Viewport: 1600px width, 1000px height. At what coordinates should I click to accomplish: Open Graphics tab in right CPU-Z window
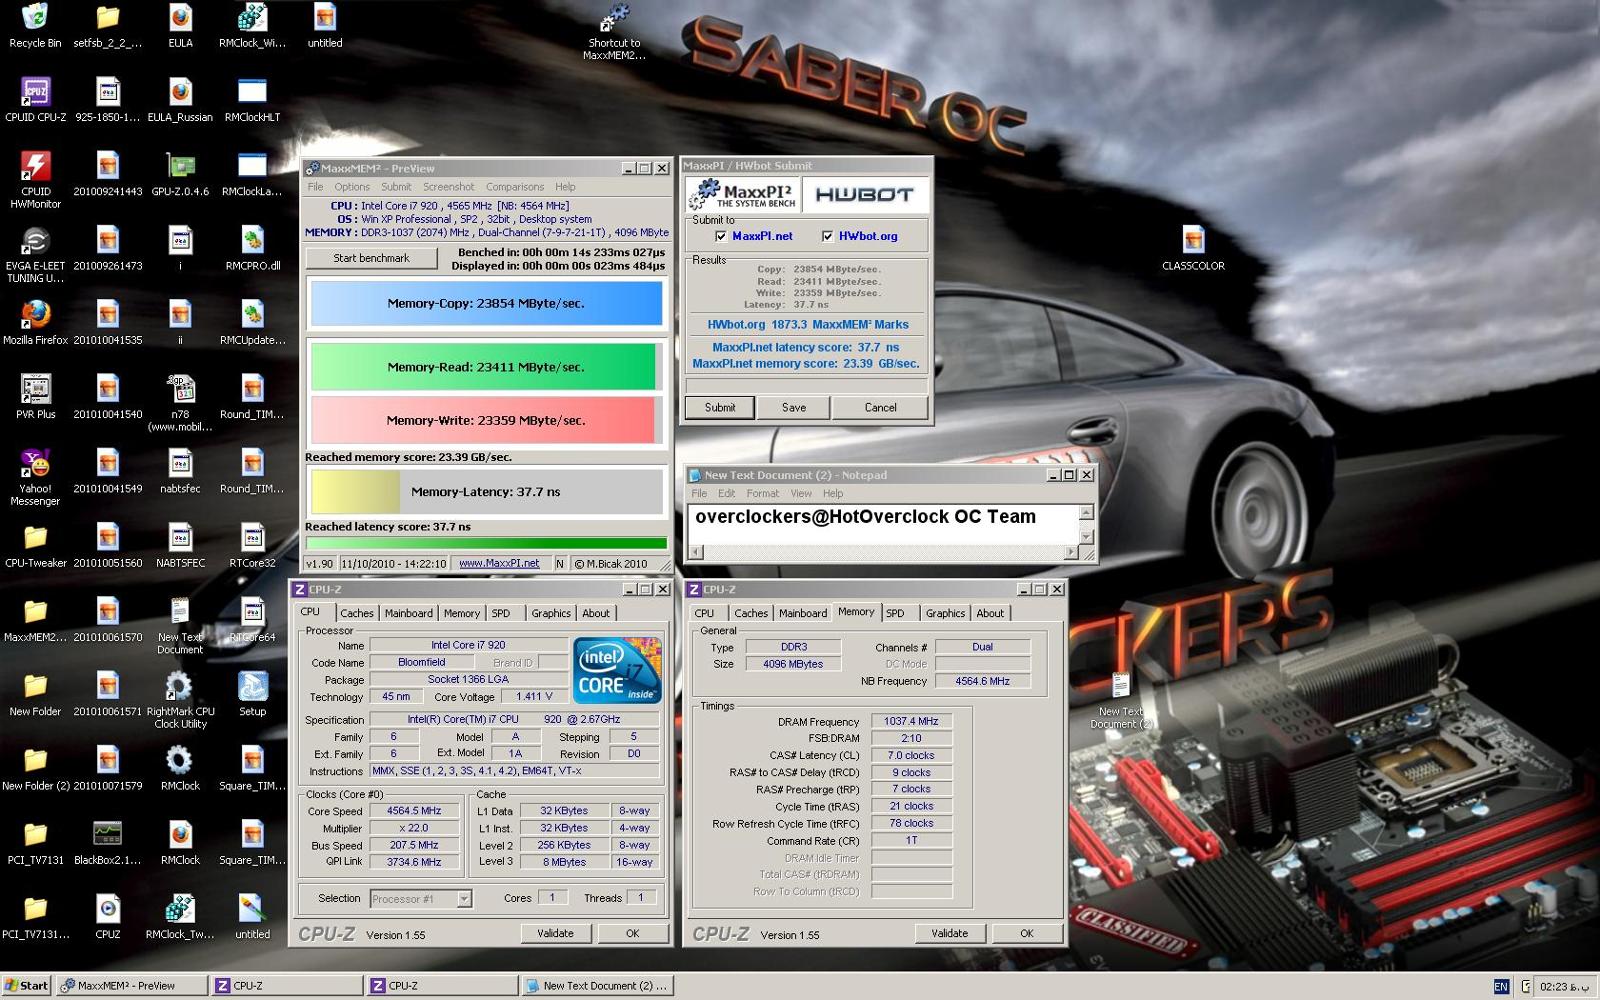pyautogui.click(x=945, y=613)
